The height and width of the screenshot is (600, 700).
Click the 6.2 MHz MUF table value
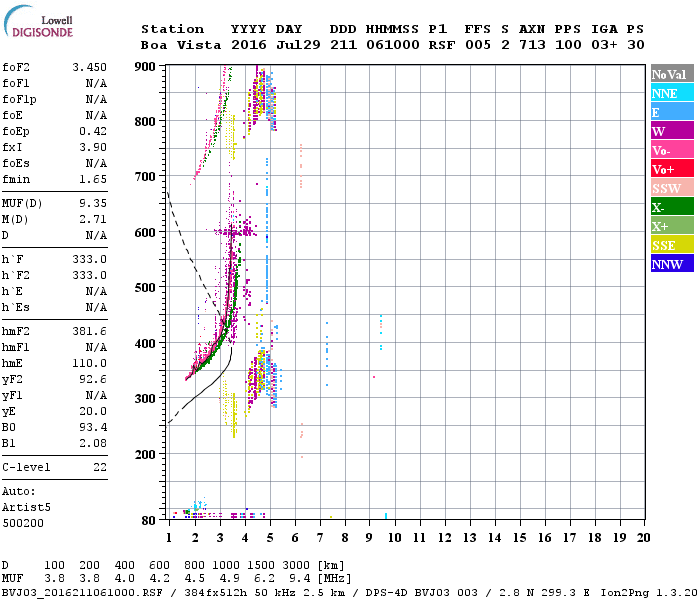(264, 579)
